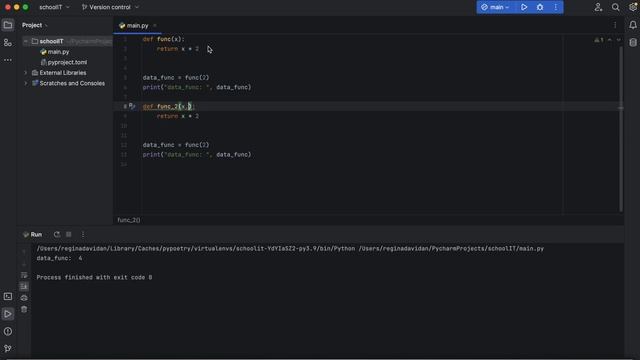Screen dimensions: 640x360
Task: Go to next highlighted problem arrow
Action: pyautogui.click(x=619, y=40)
